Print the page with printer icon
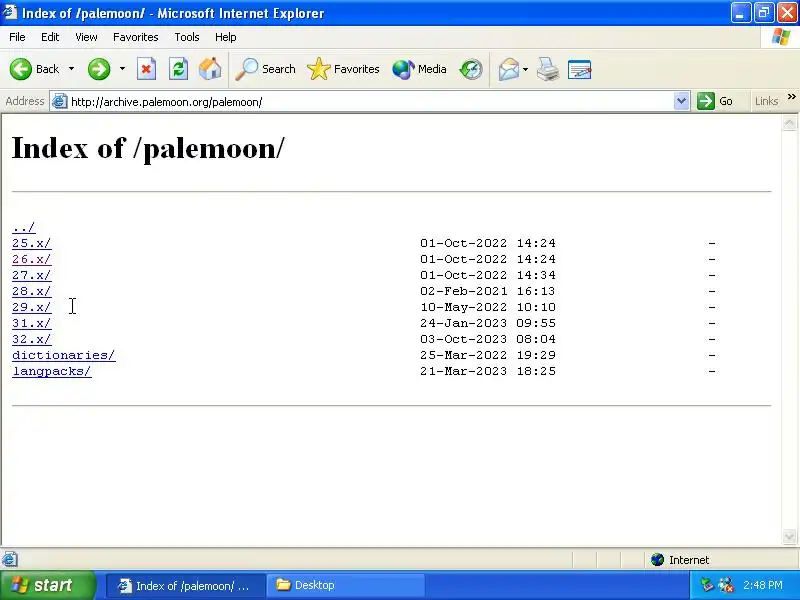Image resolution: width=800 pixels, height=600 pixels. click(x=548, y=69)
